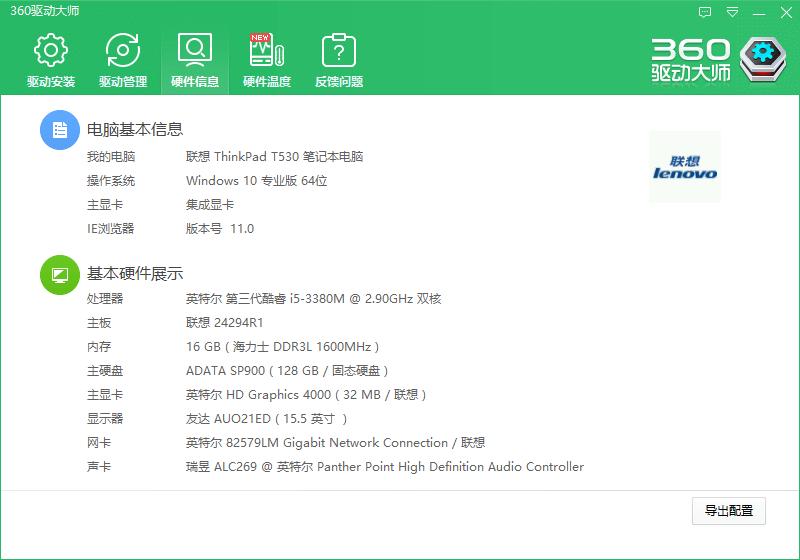800x560 pixels.
Task: Click the 版本号 11.0 value
Action: pyautogui.click(x=220, y=228)
